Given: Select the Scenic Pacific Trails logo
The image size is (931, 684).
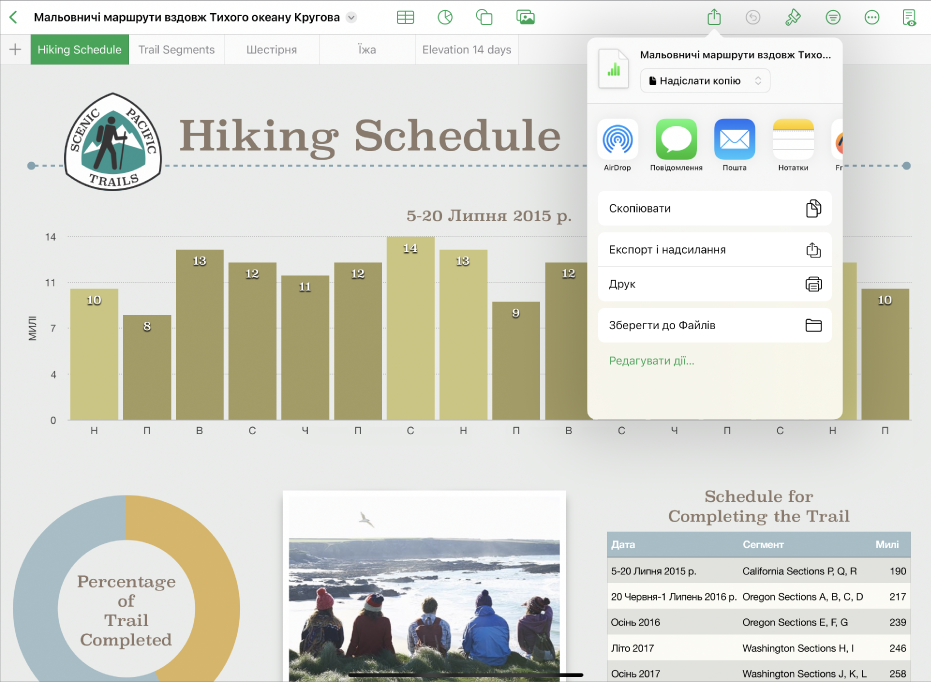Looking at the screenshot, I should coord(113,141).
